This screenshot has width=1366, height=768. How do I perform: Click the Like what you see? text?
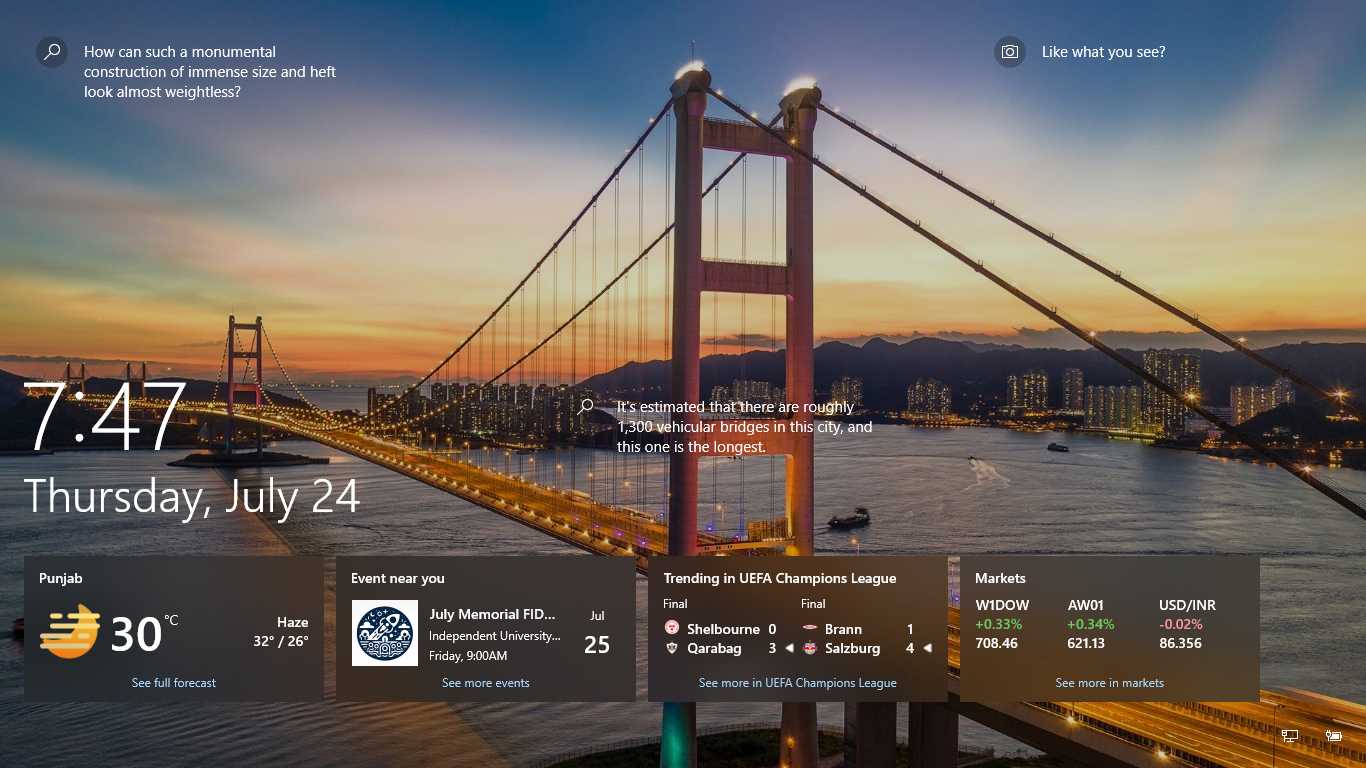(1104, 52)
